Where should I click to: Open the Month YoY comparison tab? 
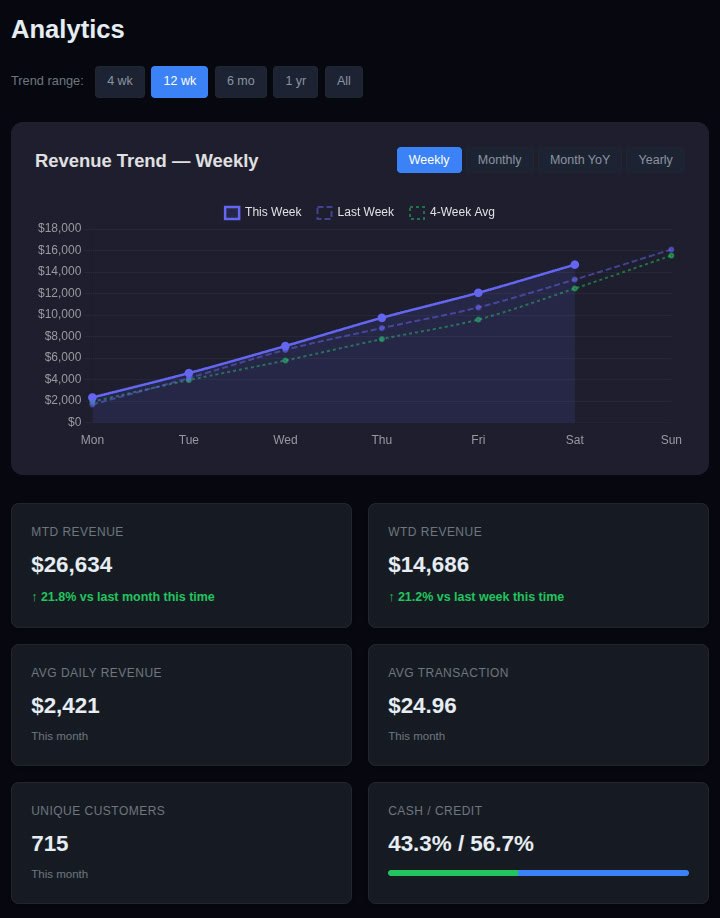[x=580, y=160]
